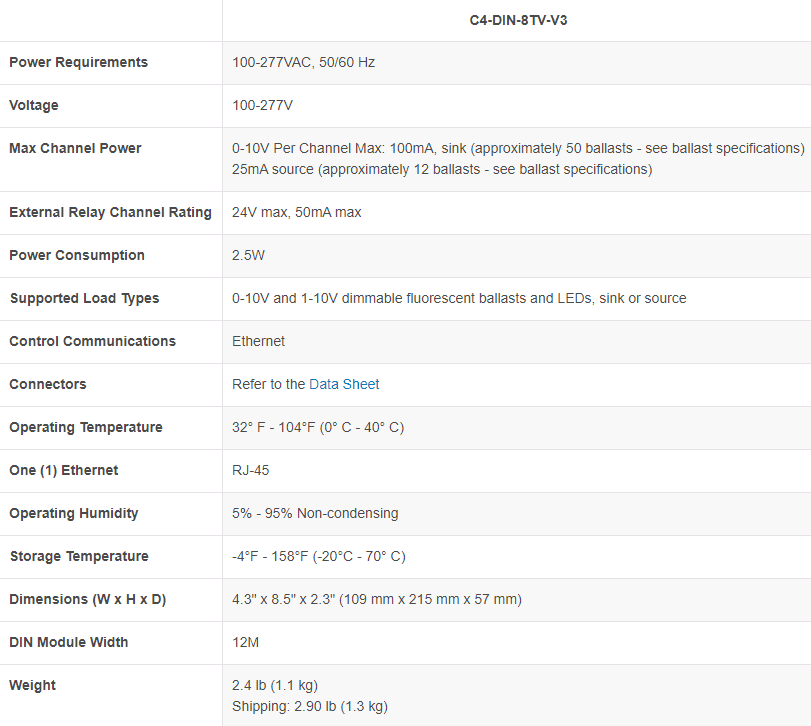
Task: Click the External Relay Channel Rating label
Action: point(110,212)
